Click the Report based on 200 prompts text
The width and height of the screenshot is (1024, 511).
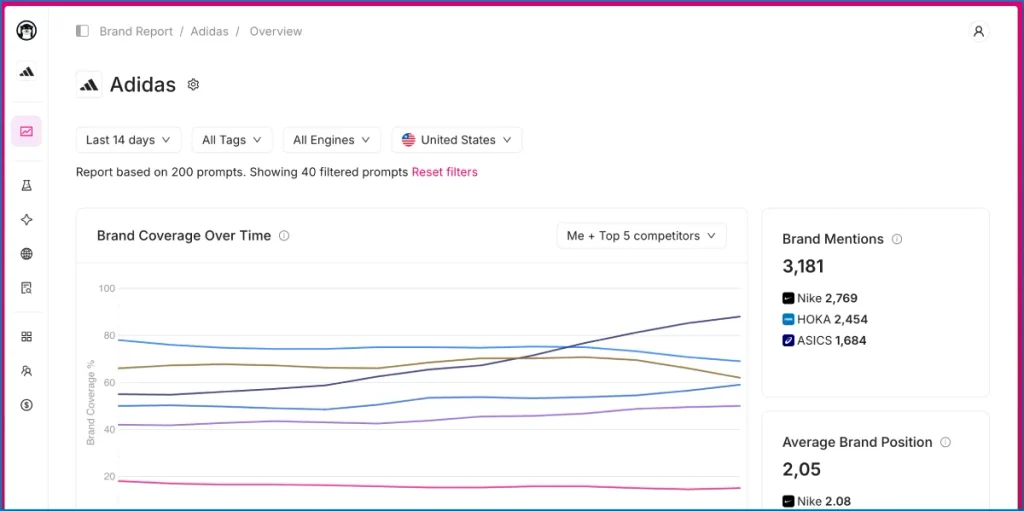click(x=242, y=173)
